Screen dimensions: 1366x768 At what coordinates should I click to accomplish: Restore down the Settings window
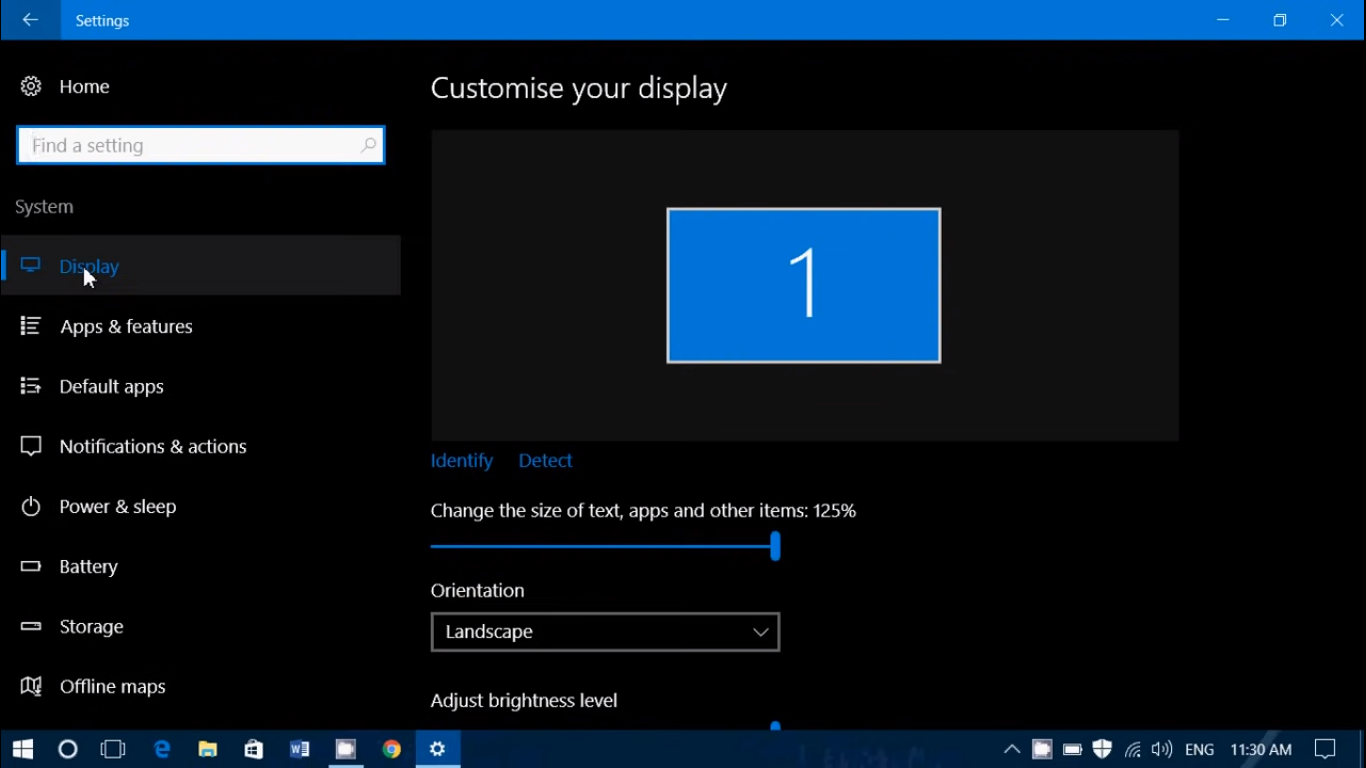pos(1280,20)
